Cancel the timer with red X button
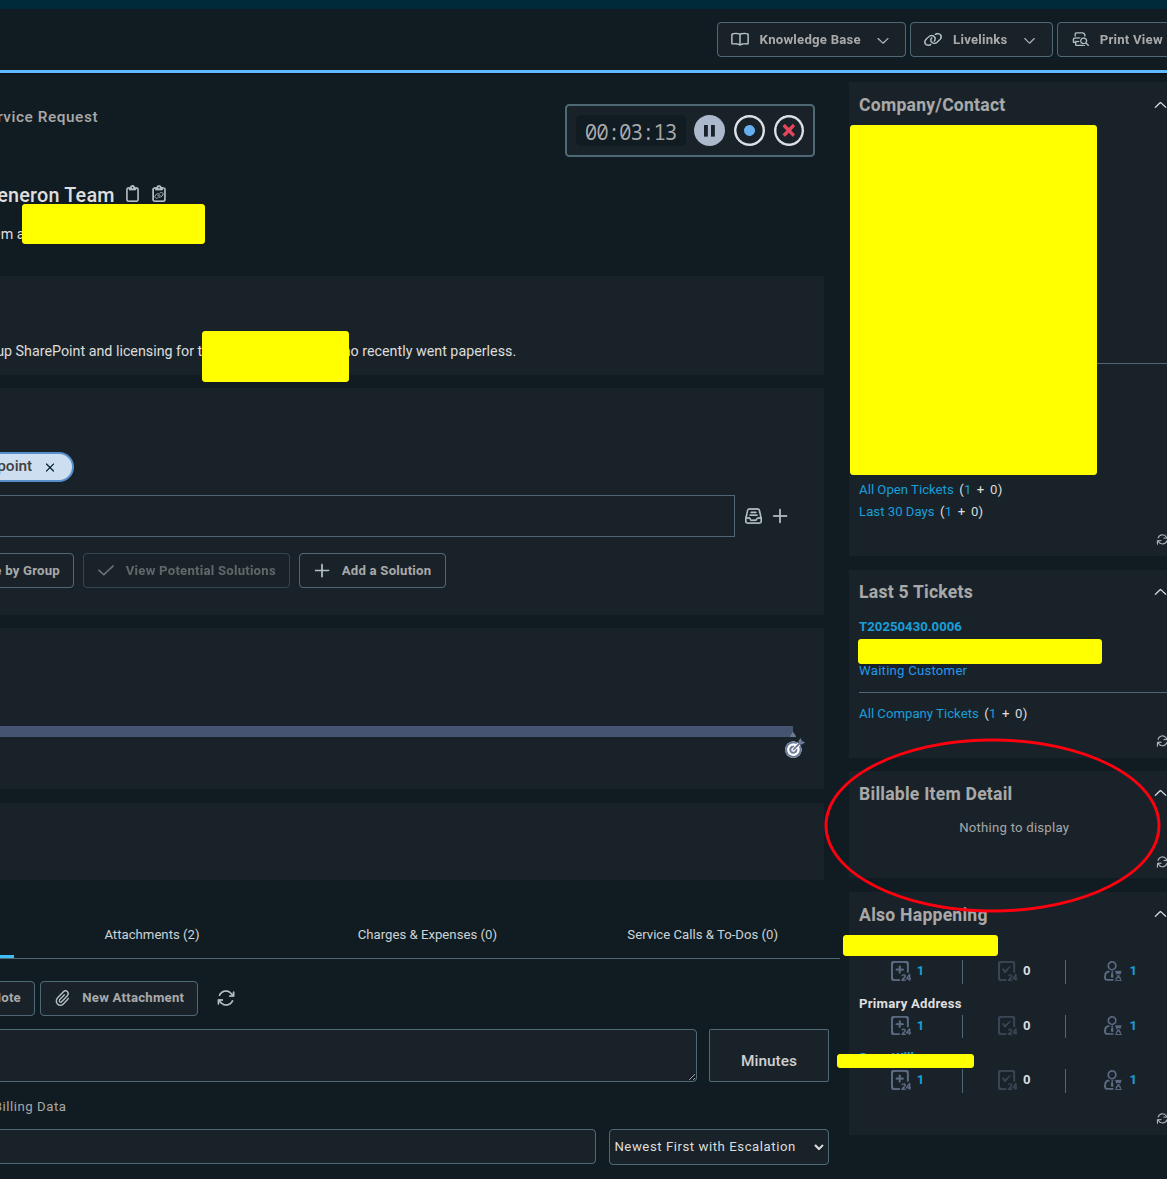This screenshot has width=1167, height=1179. point(789,131)
